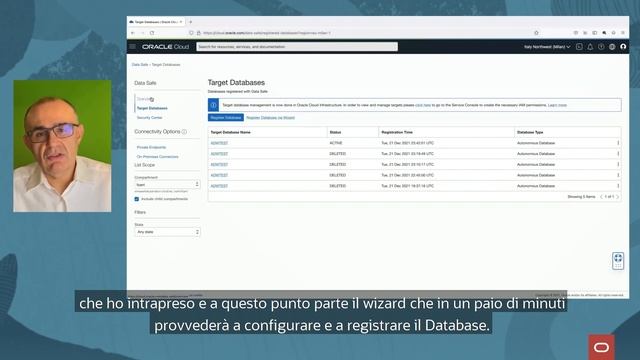Open ADWTEST link registered at 23:10 UTC

coord(219,164)
